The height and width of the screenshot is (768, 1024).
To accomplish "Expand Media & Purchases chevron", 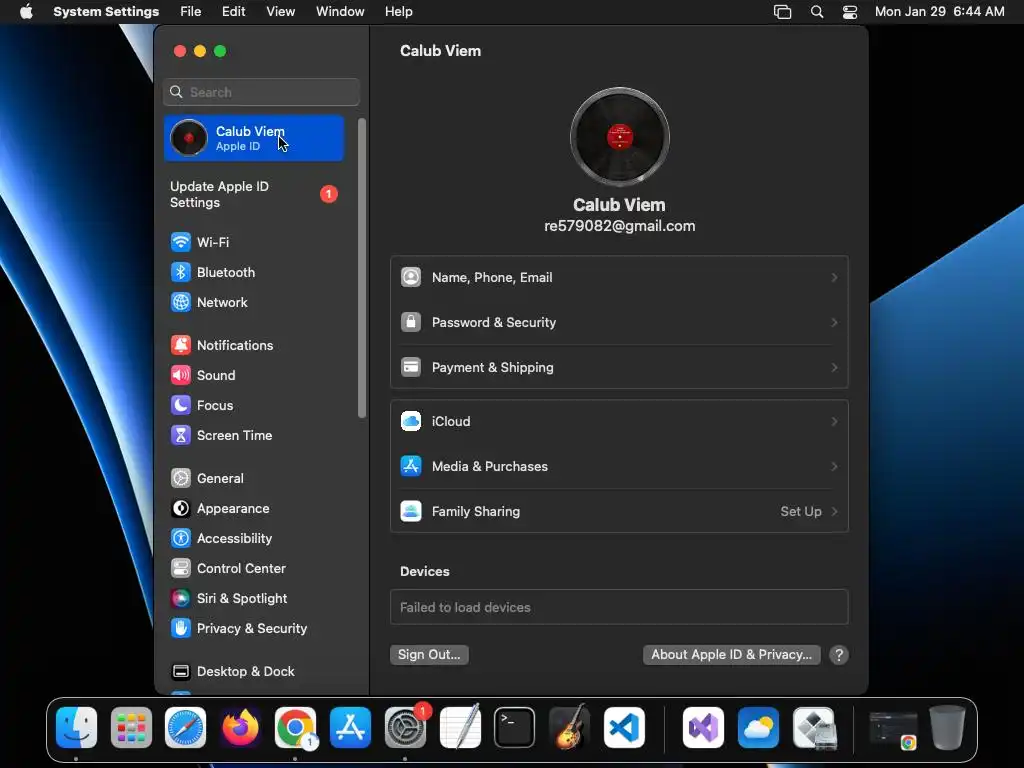I will [x=834, y=467].
